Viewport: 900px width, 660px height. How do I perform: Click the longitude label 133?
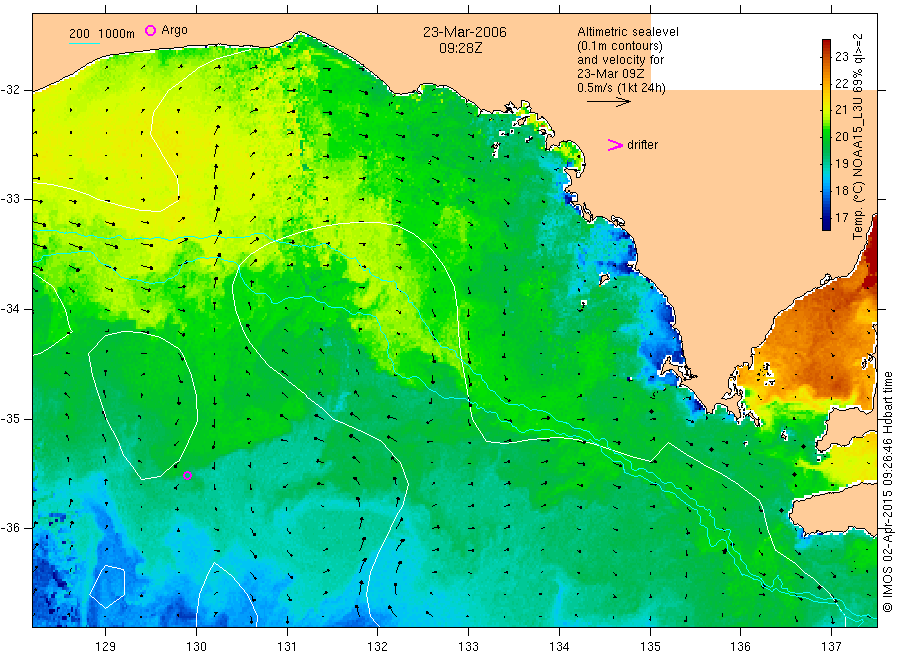[468, 647]
